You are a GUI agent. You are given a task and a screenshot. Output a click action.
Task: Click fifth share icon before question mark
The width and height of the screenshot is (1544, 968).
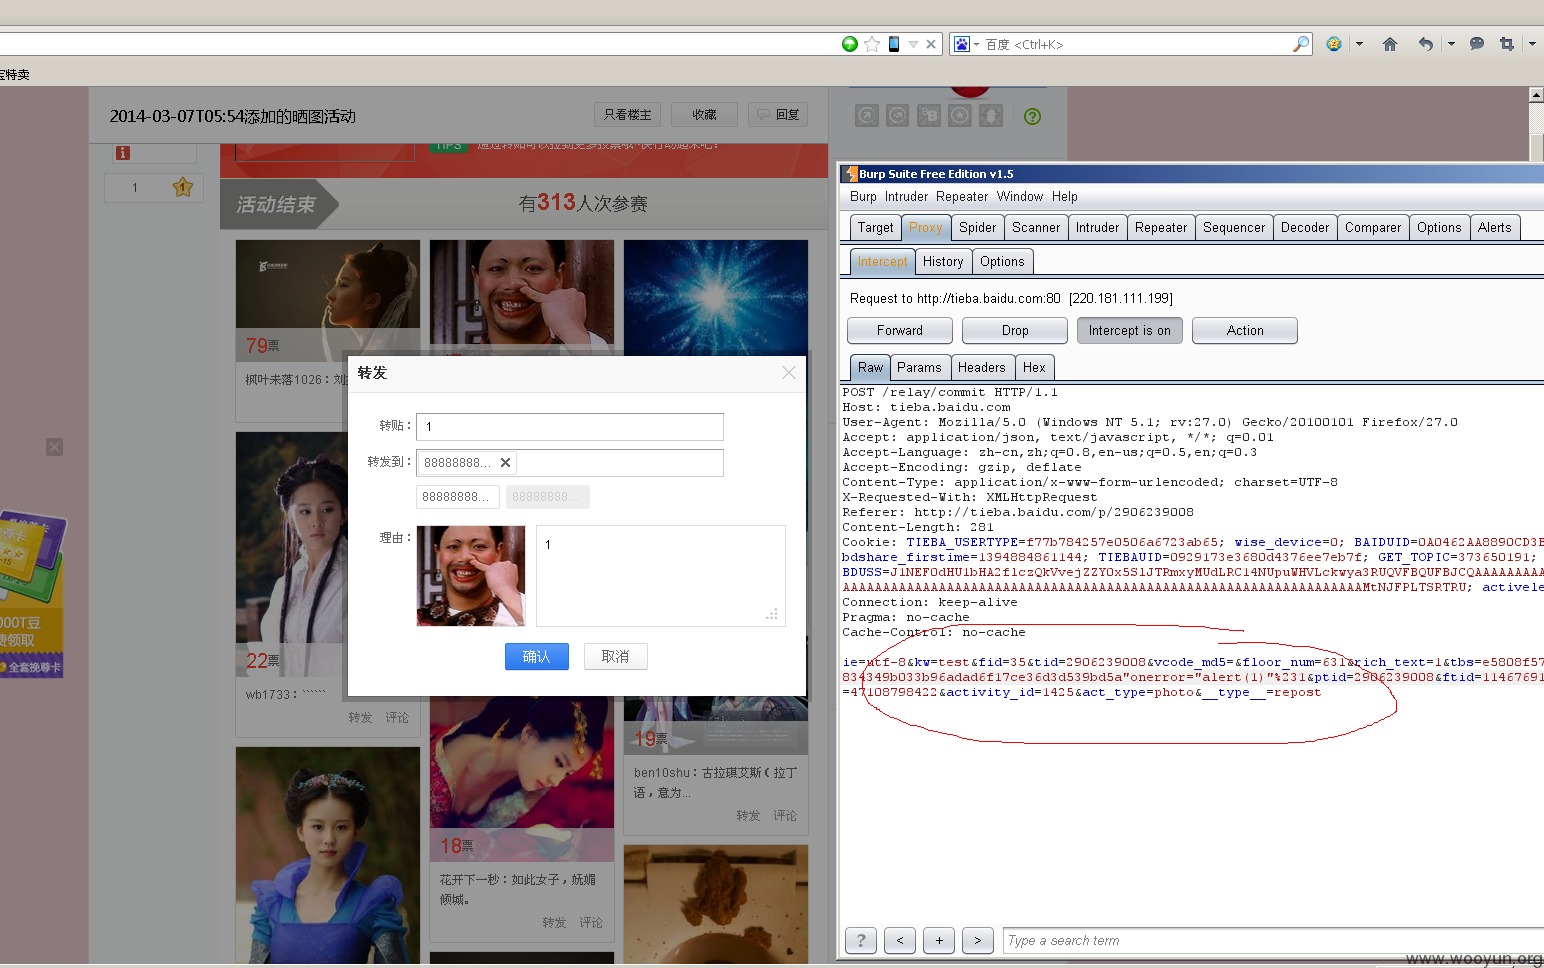(991, 116)
